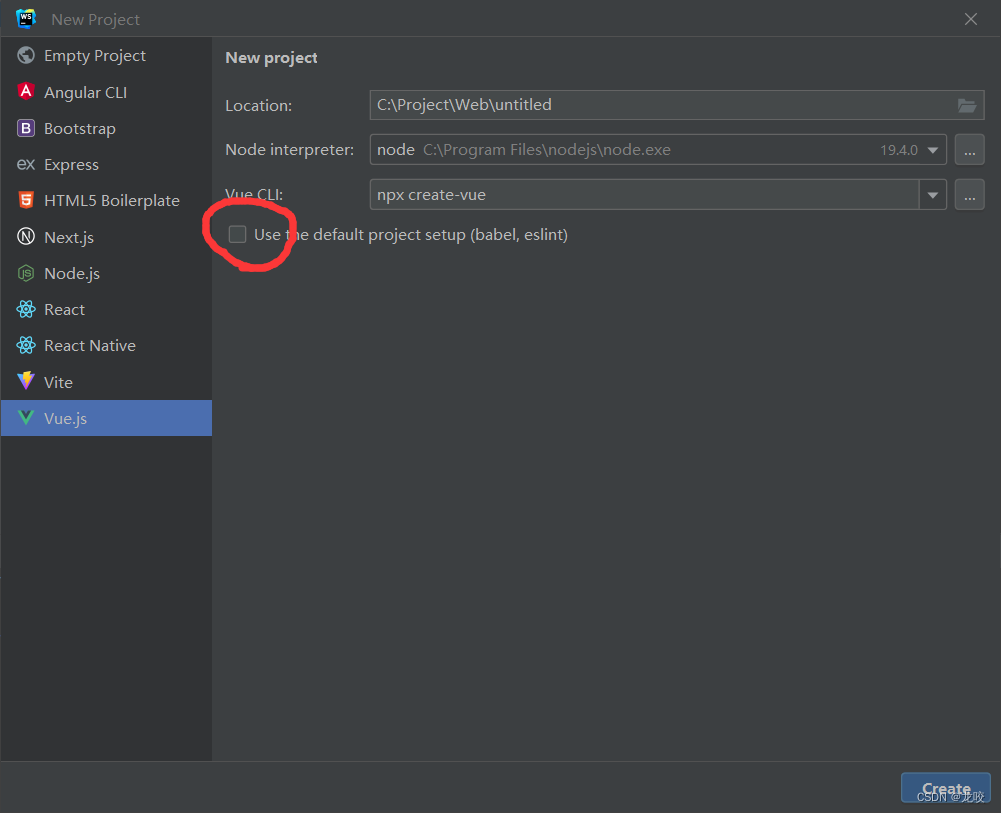Viewport: 1001px width, 813px height.
Task: Expand the Vue CLI dropdown arrow
Action: tap(933, 195)
